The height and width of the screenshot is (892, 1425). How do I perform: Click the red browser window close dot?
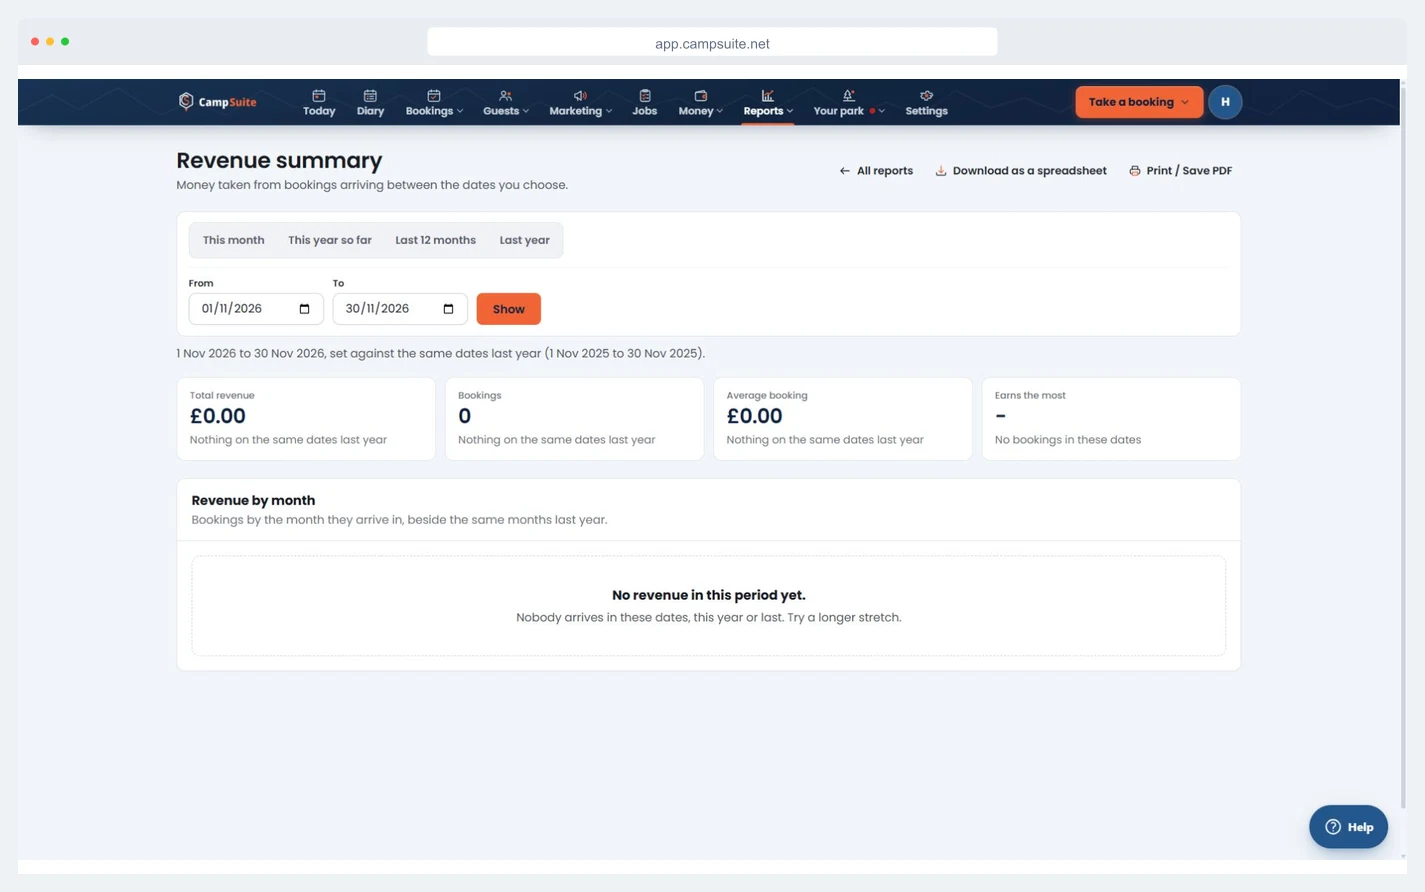coord(35,41)
